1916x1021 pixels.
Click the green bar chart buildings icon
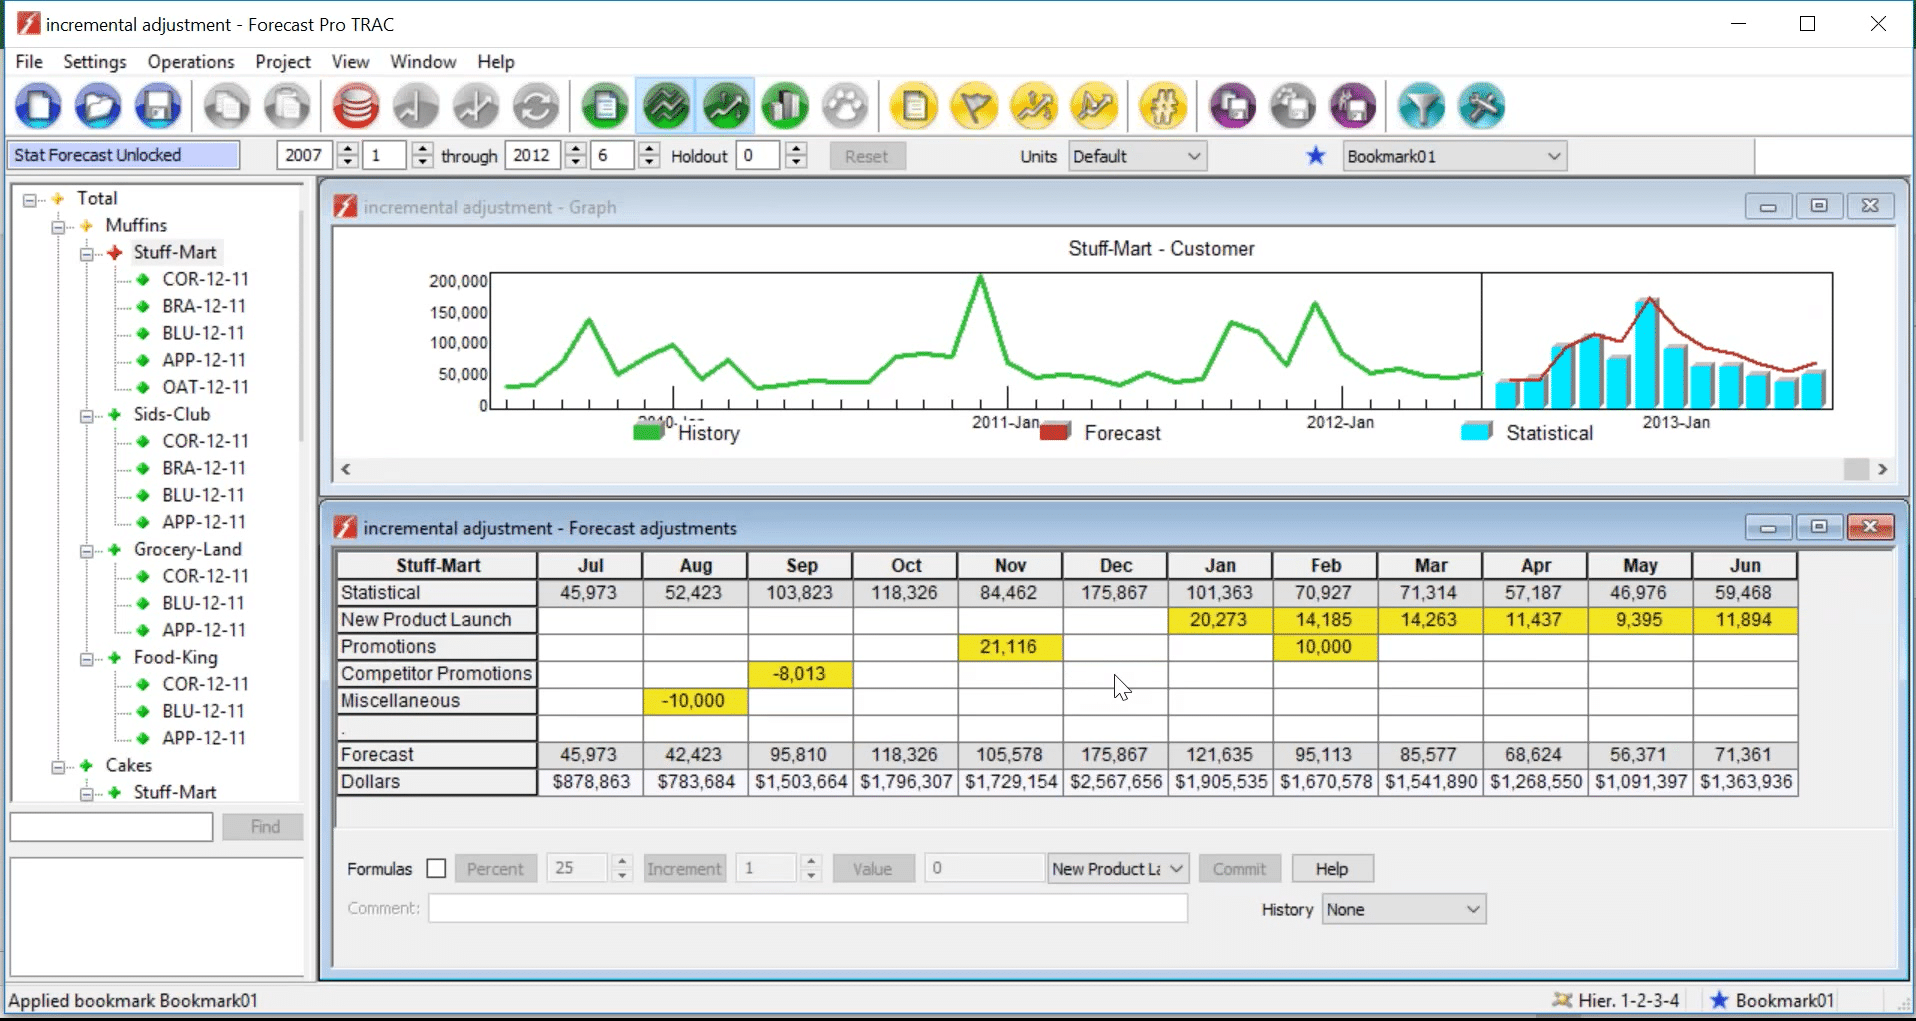(785, 106)
